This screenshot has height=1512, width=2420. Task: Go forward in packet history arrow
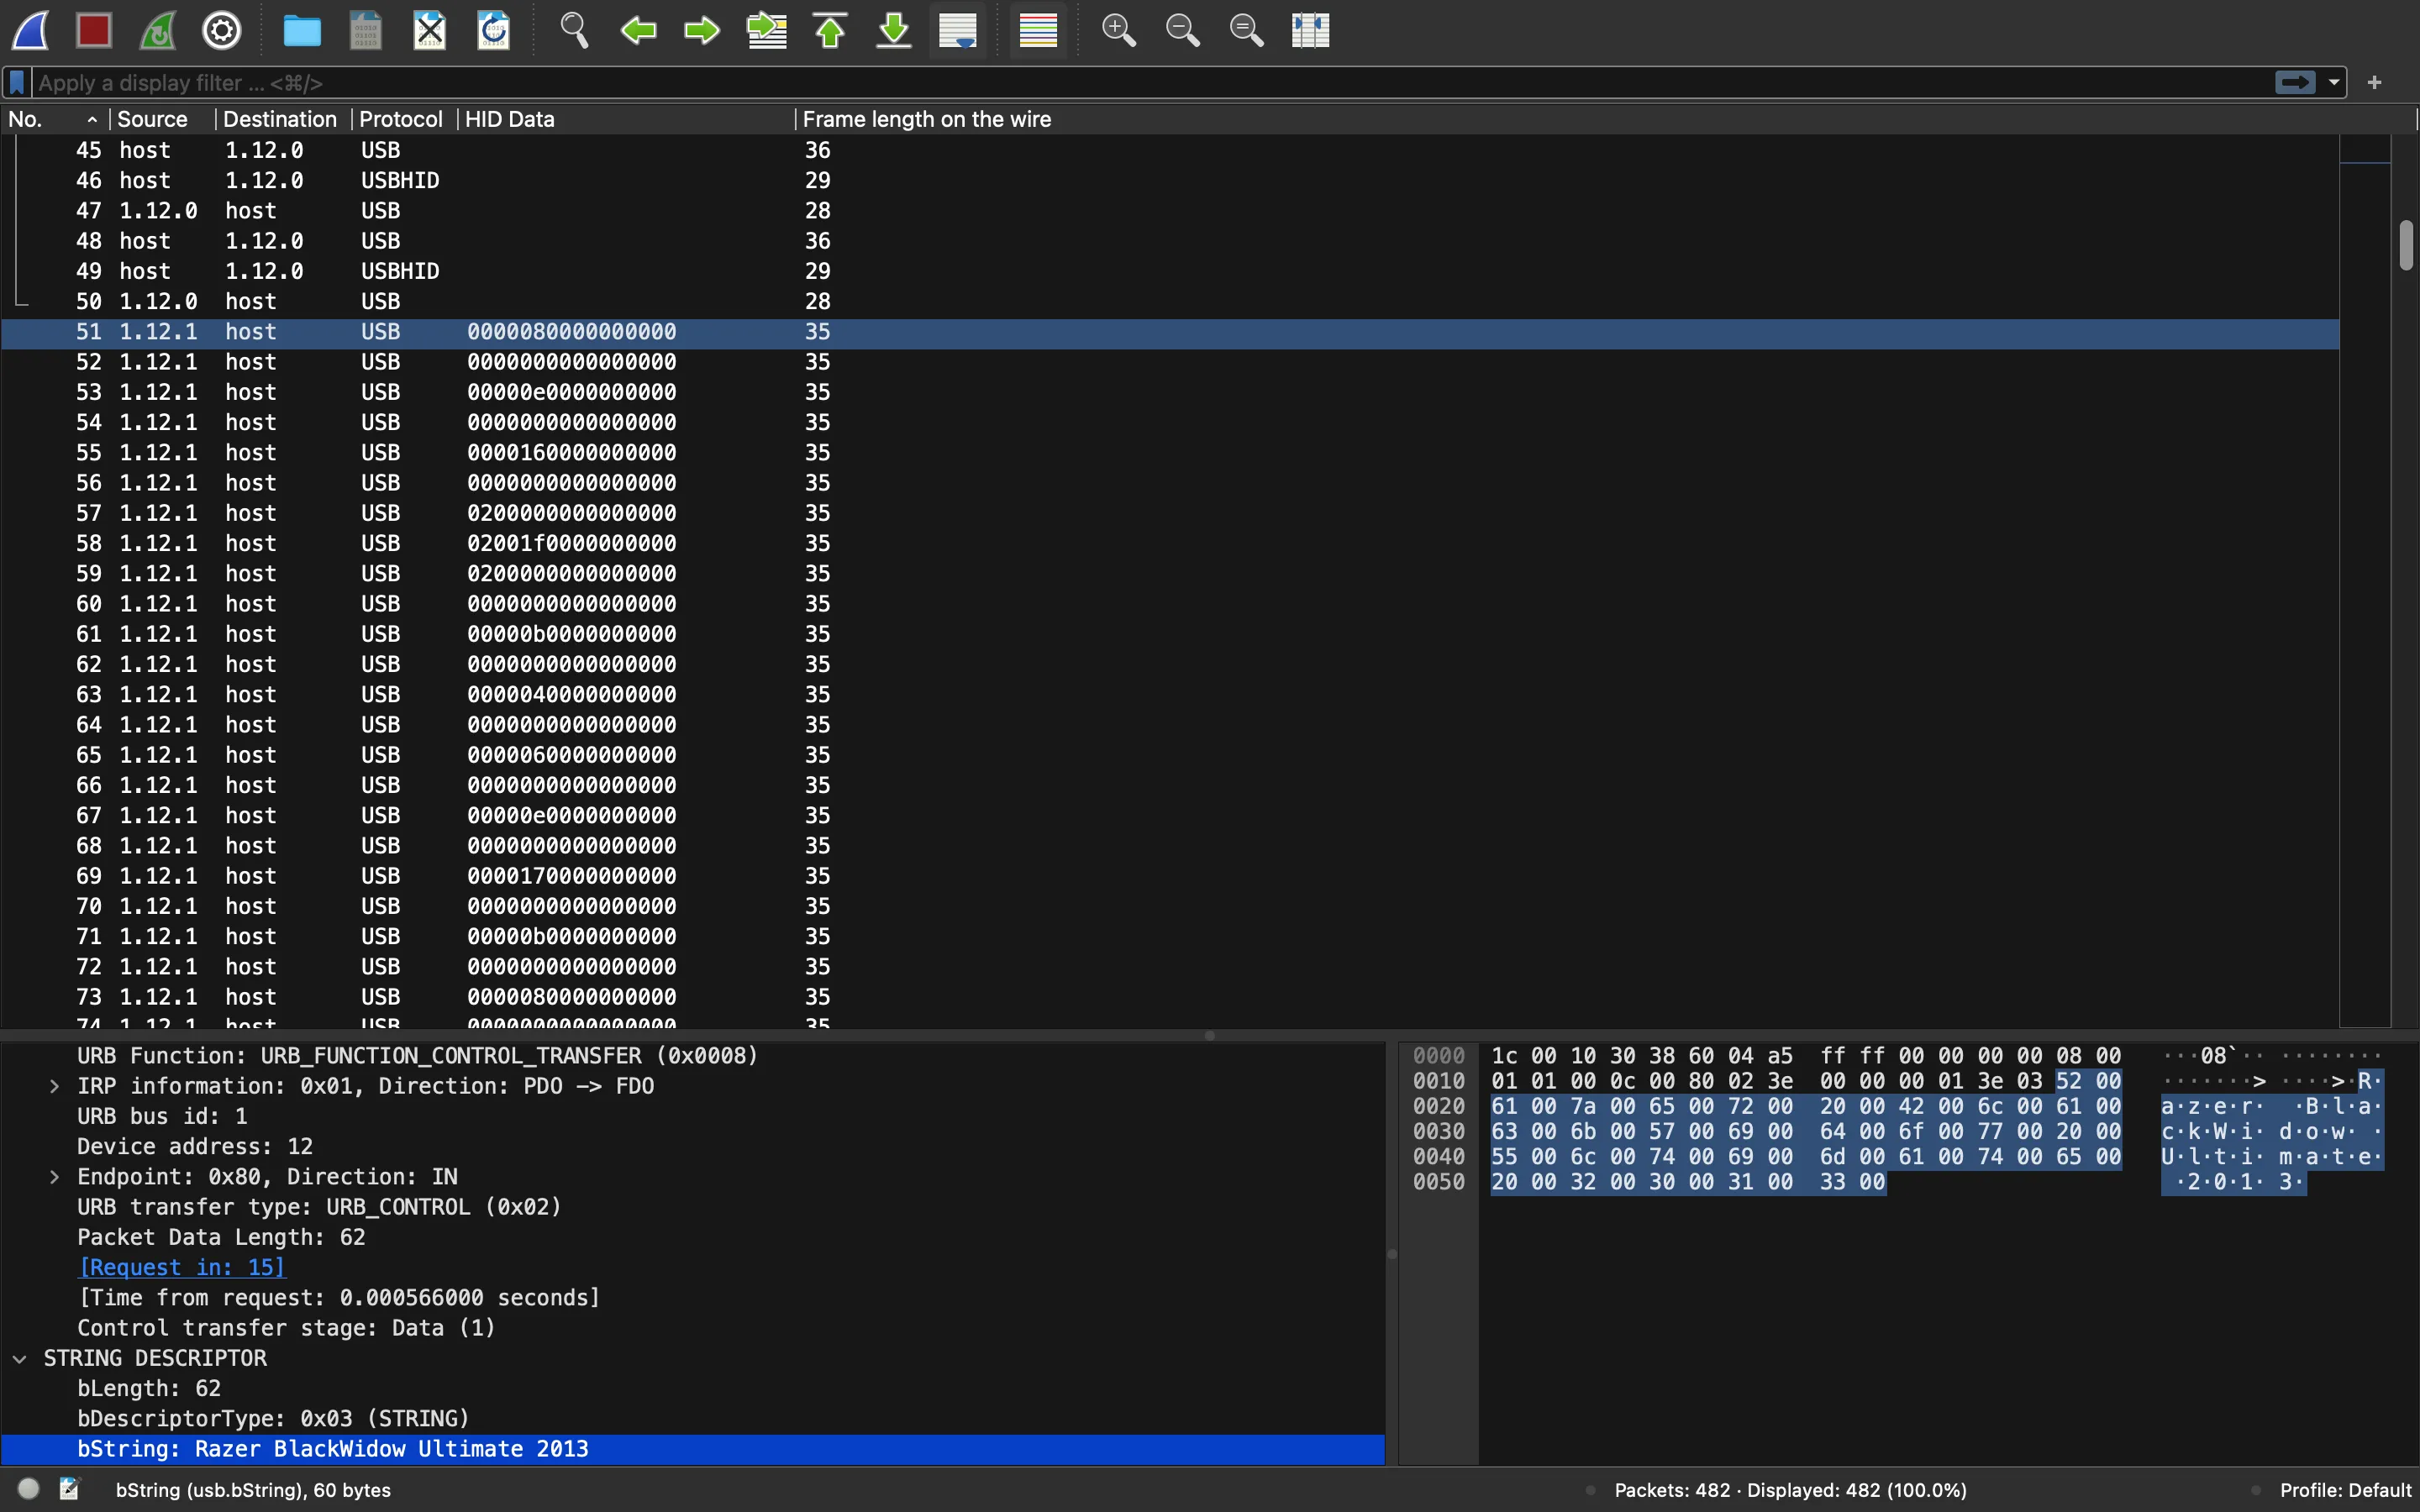pos(702,30)
